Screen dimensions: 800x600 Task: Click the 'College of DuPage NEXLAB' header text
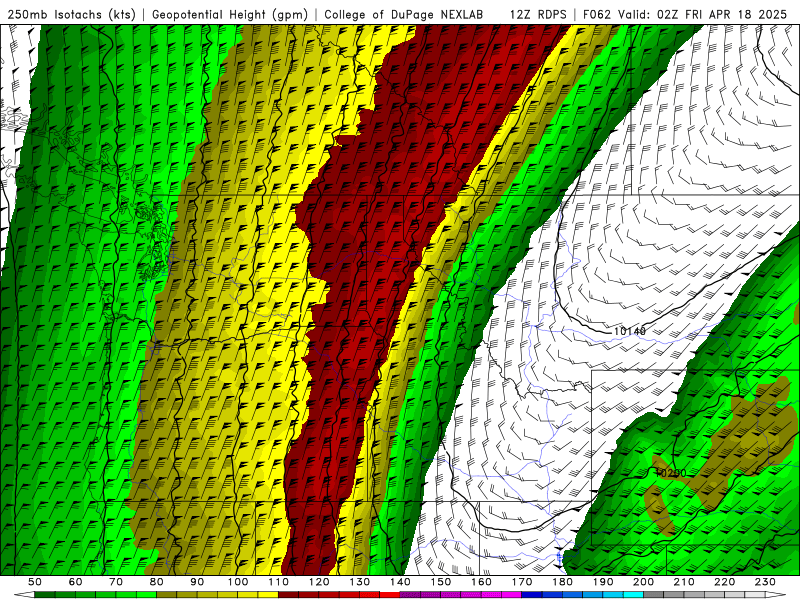click(403, 15)
